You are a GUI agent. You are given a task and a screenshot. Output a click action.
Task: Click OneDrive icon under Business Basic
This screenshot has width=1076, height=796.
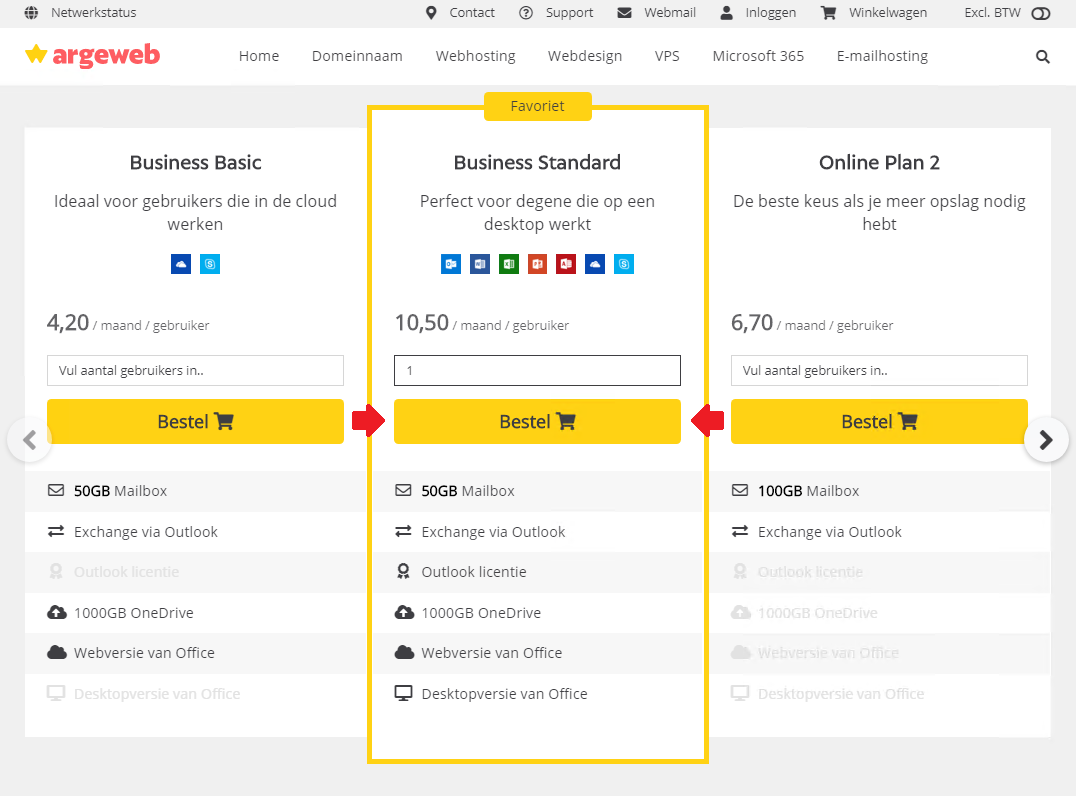coord(180,264)
